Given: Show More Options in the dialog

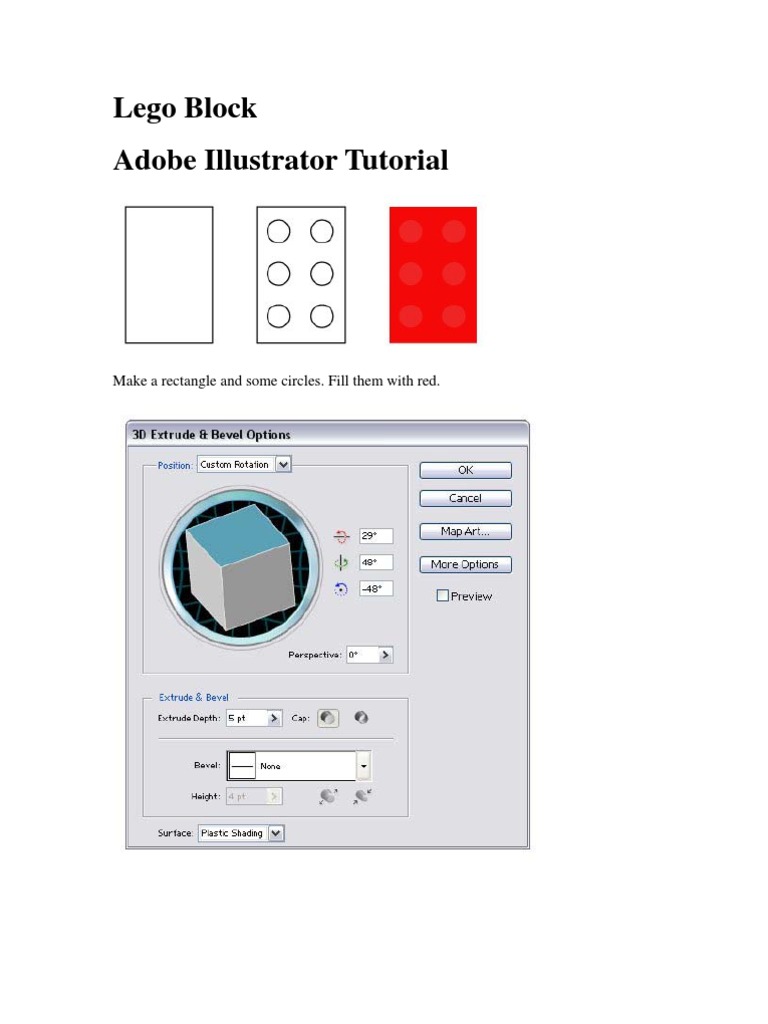Looking at the screenshot, I should 465,564.
